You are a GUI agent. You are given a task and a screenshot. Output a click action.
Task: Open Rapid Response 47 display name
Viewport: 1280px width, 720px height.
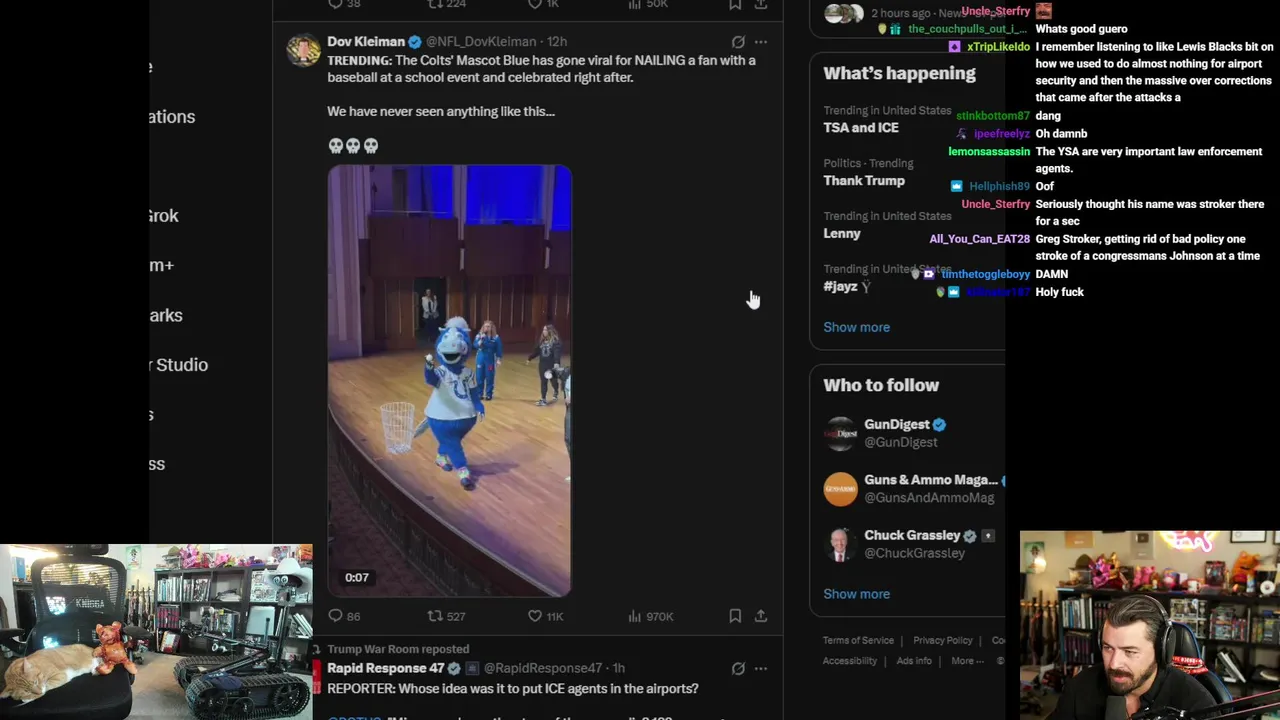click(386, 668)
